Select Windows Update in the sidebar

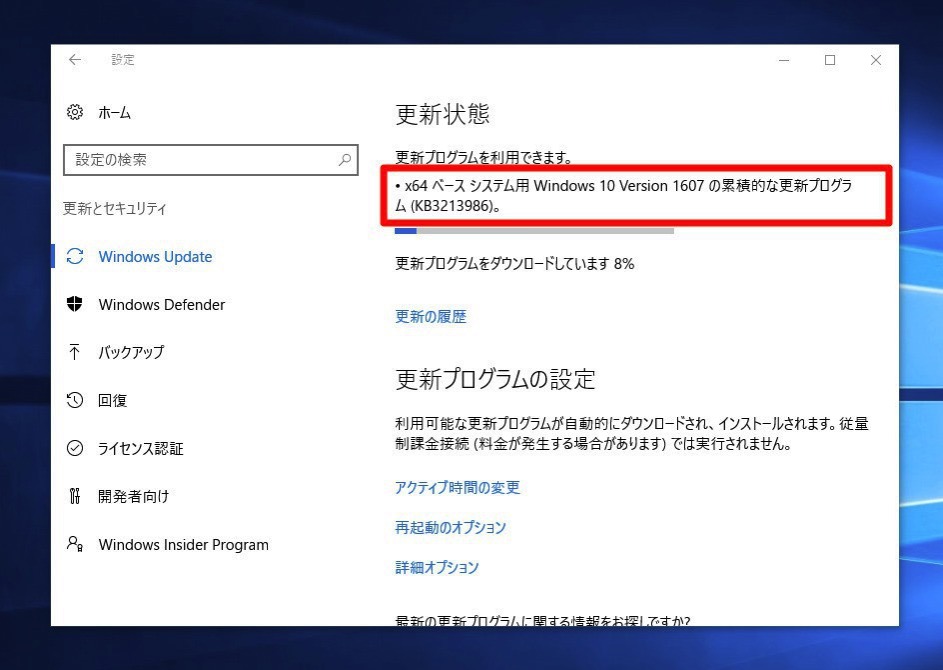pos(155,256)
